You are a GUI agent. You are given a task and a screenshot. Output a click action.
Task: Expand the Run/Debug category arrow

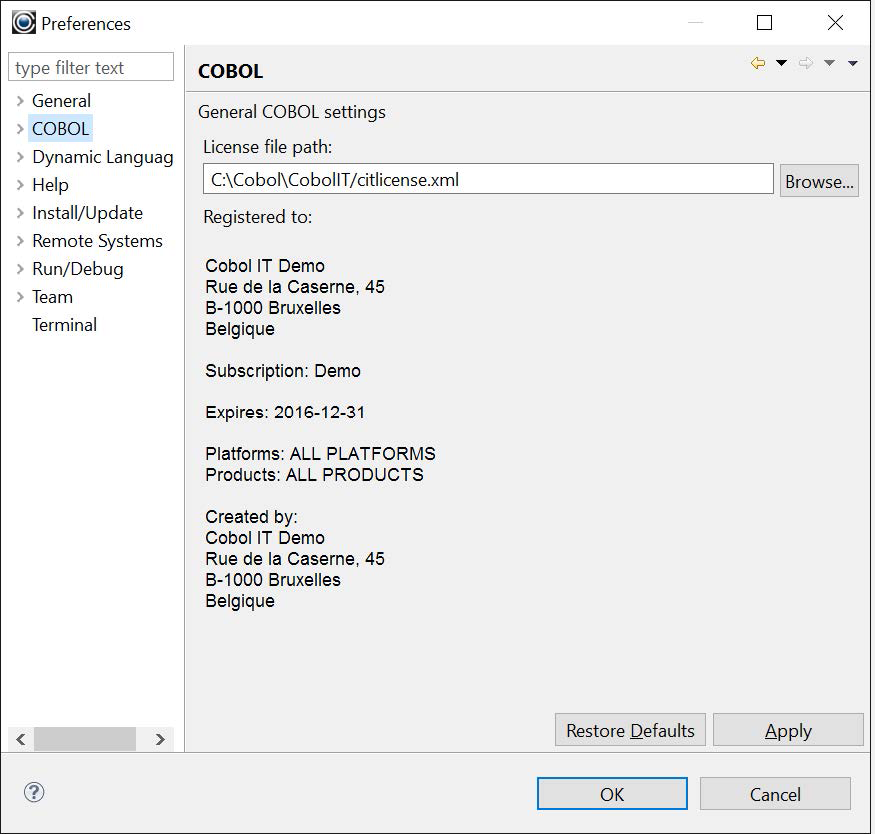[x=20, y=269]
